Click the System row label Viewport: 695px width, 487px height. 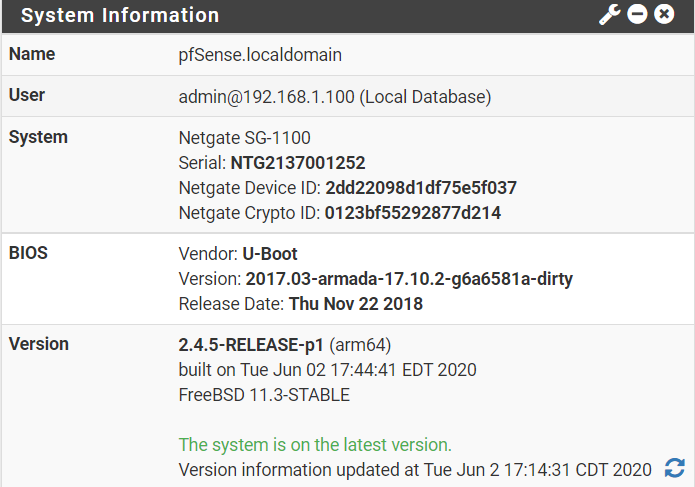pos(38,137)
